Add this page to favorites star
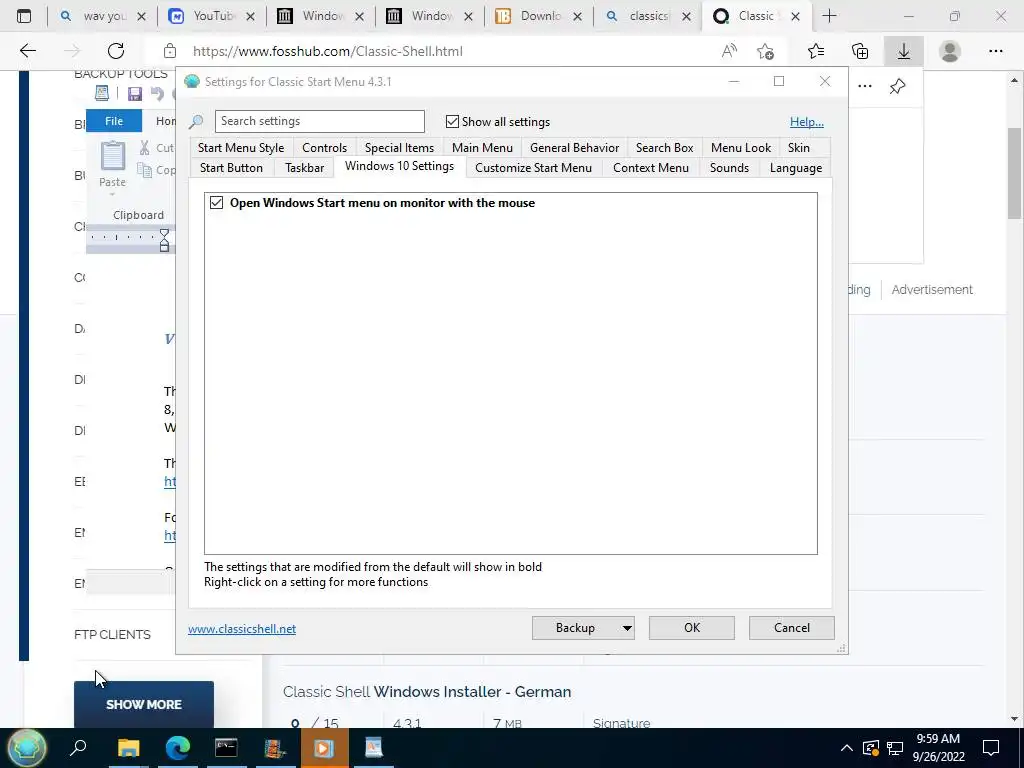This screenshot has width=1024, height=768. 765,51
